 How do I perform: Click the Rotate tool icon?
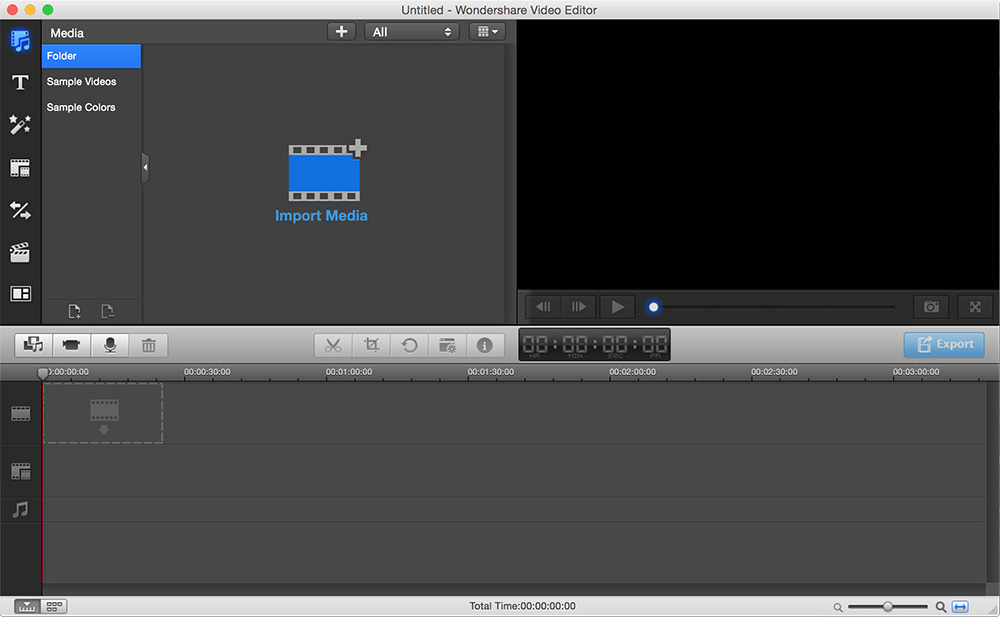click(409, 345)
